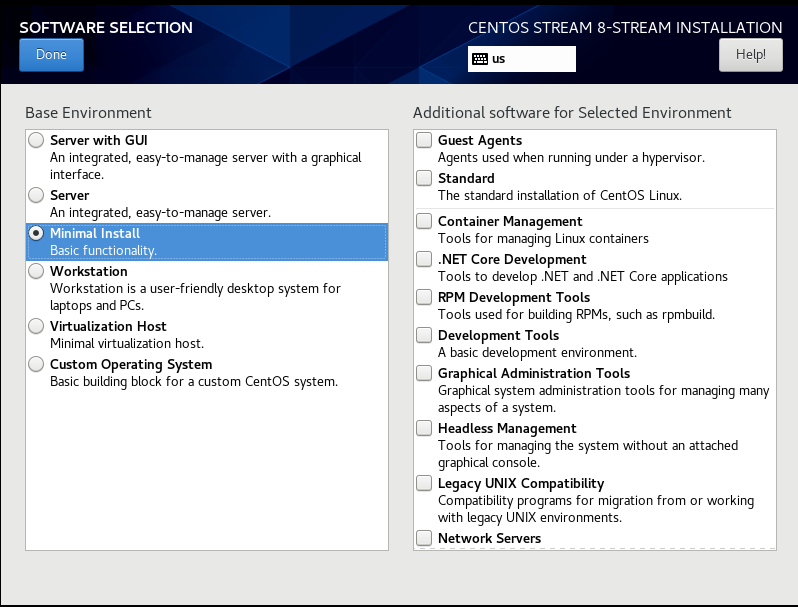Select the Server radio button
Screen dimensions: 798x607
[36, 195]
